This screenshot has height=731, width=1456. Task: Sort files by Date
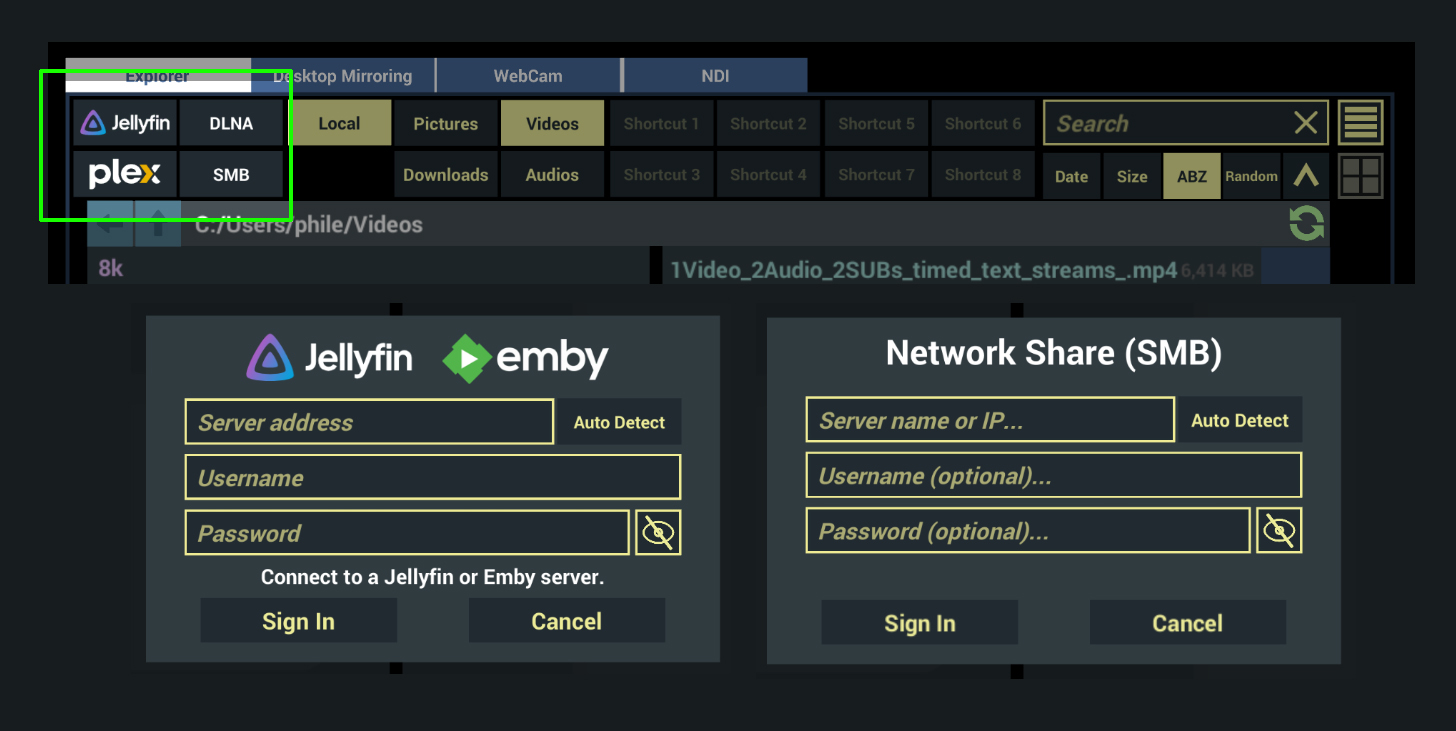coord(1071,176)
